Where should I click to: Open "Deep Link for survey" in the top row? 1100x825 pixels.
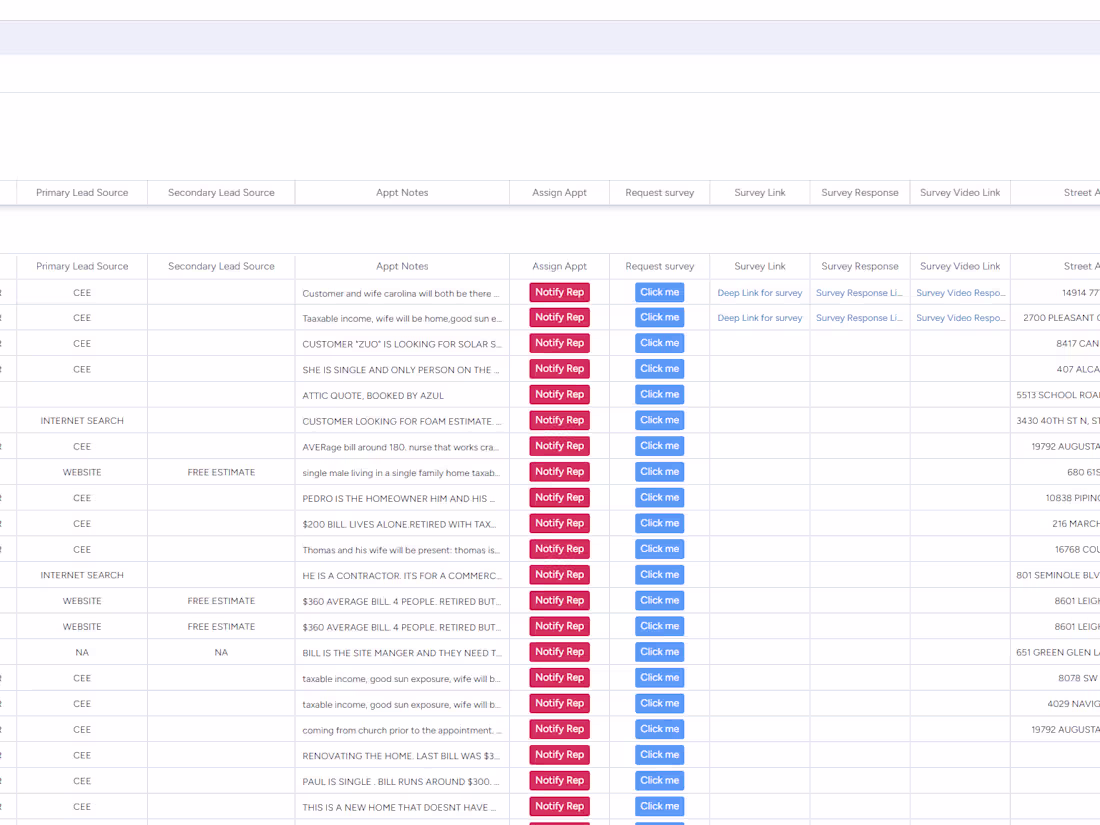point(759,292)
